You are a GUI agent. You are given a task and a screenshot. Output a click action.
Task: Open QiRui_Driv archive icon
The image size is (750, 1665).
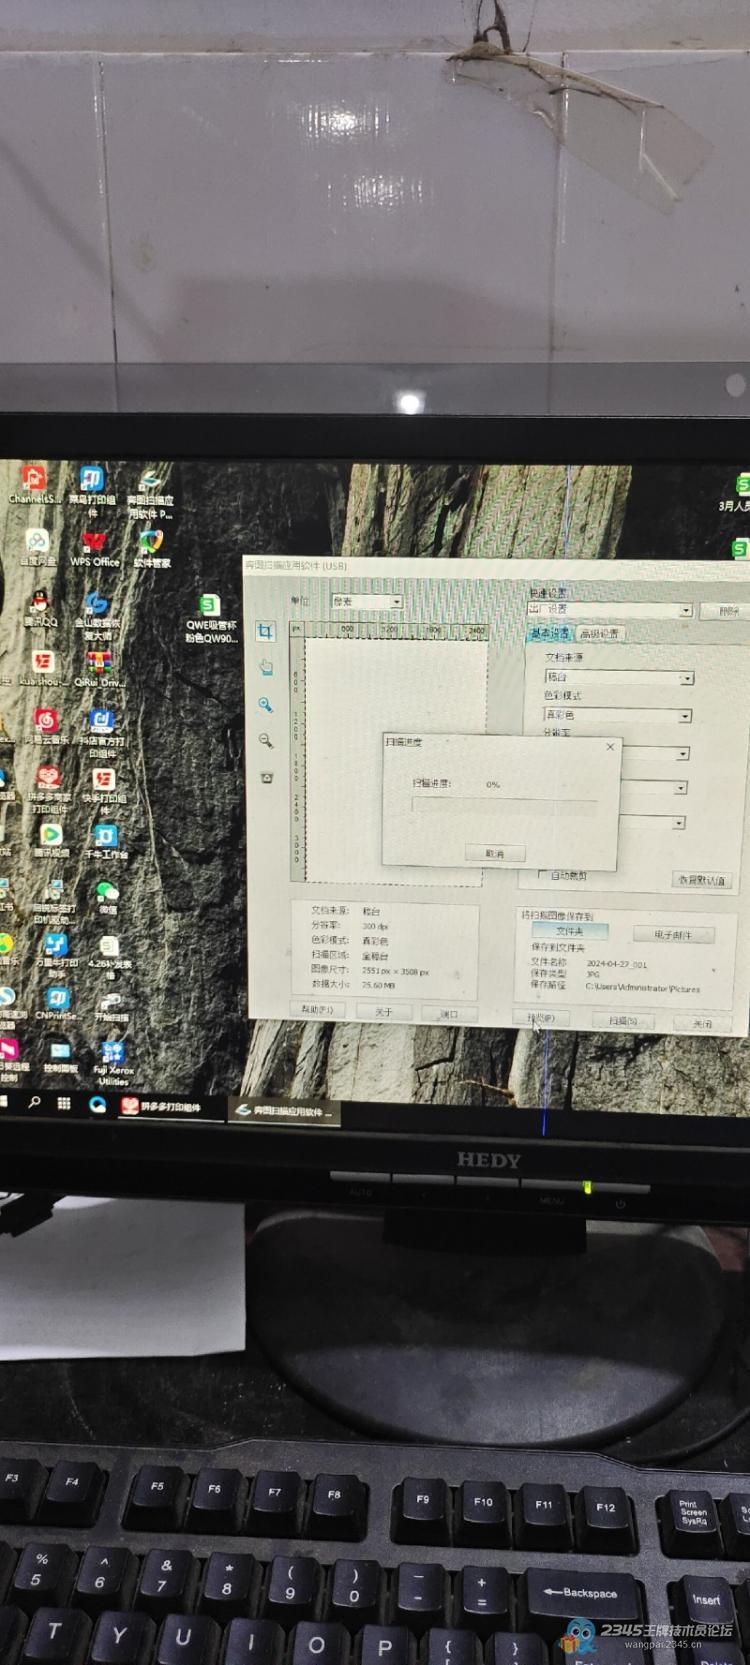[x=98, y=669]
